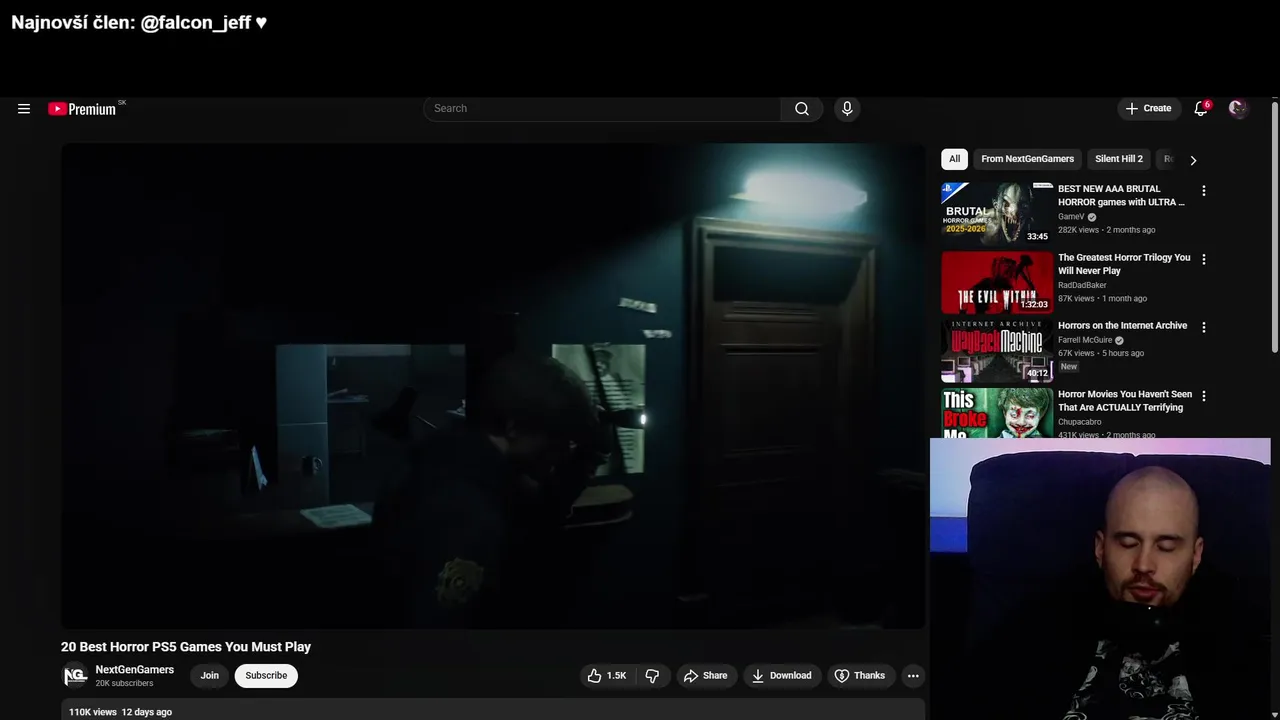Click the video title text
The image size is (1280, 720).
(x=186, y=647)
